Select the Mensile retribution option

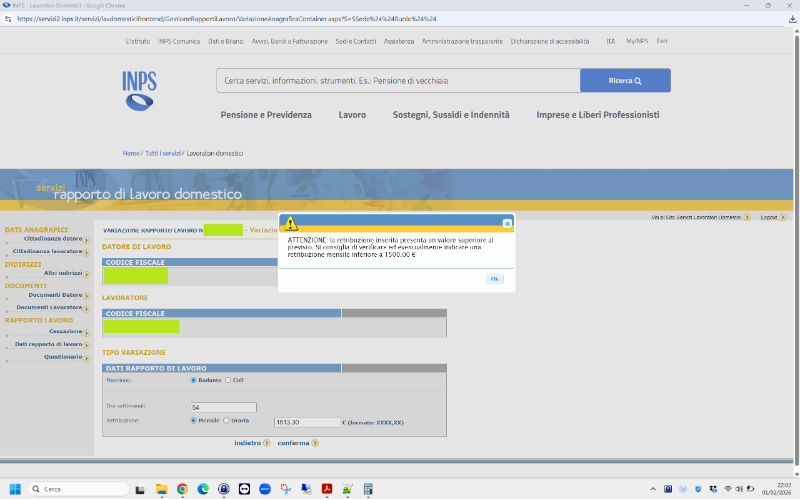pos(193,421)
